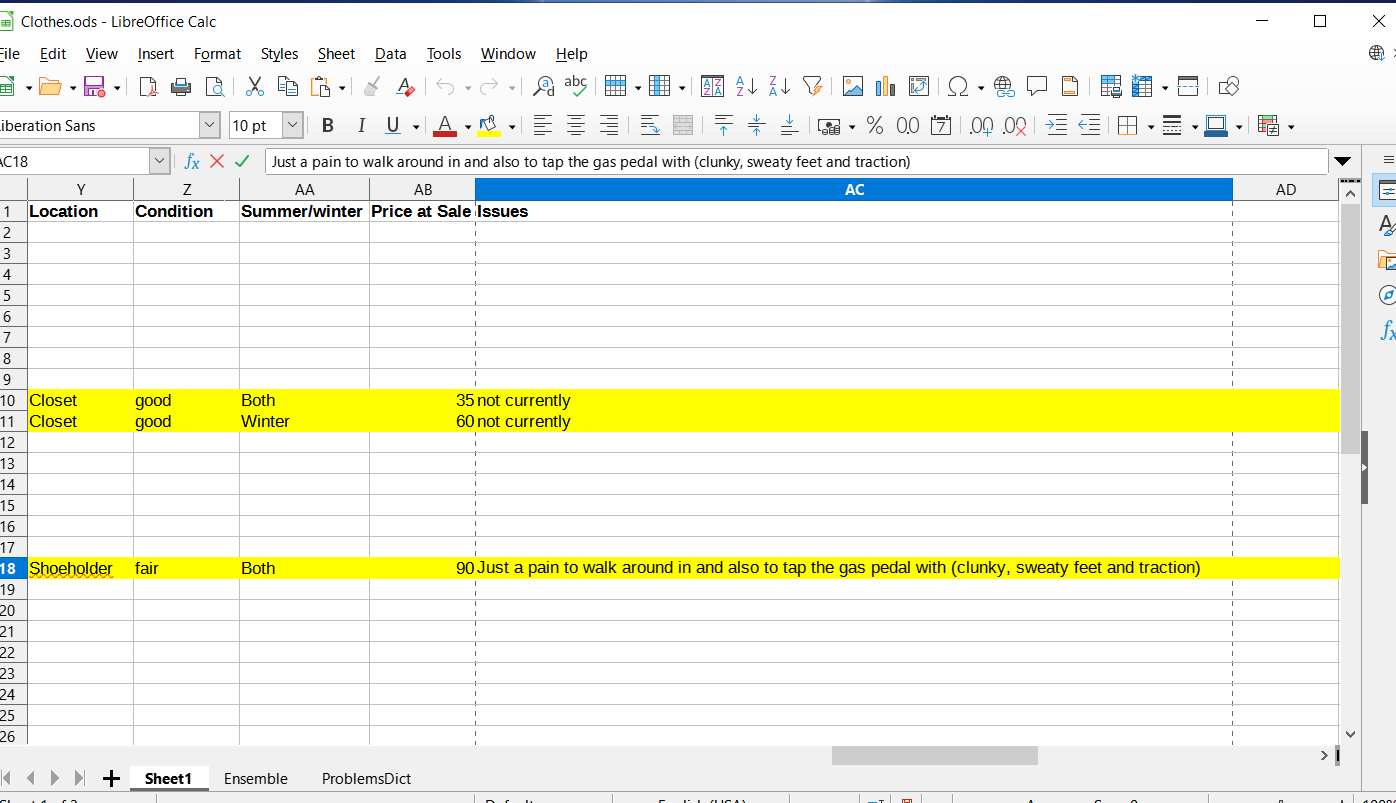Toggle Underline formatting
Image resolution: width=1396 pixels, height=803 pixels.
tap(391, 125)
